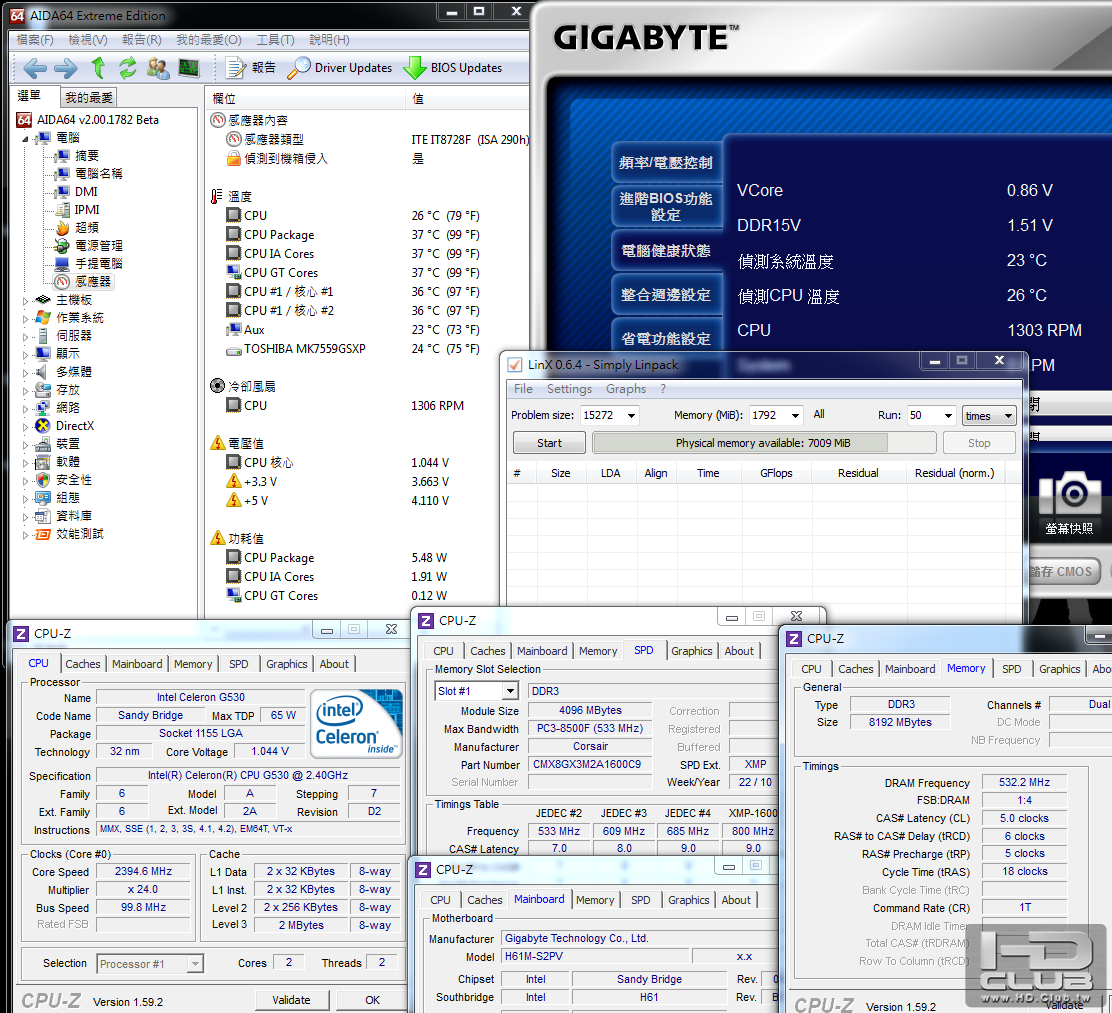Switch to the 我的最愛 tab in AIDA64
The height and width of the screenshot is (1013, 1112).
(x=89, y=98)
